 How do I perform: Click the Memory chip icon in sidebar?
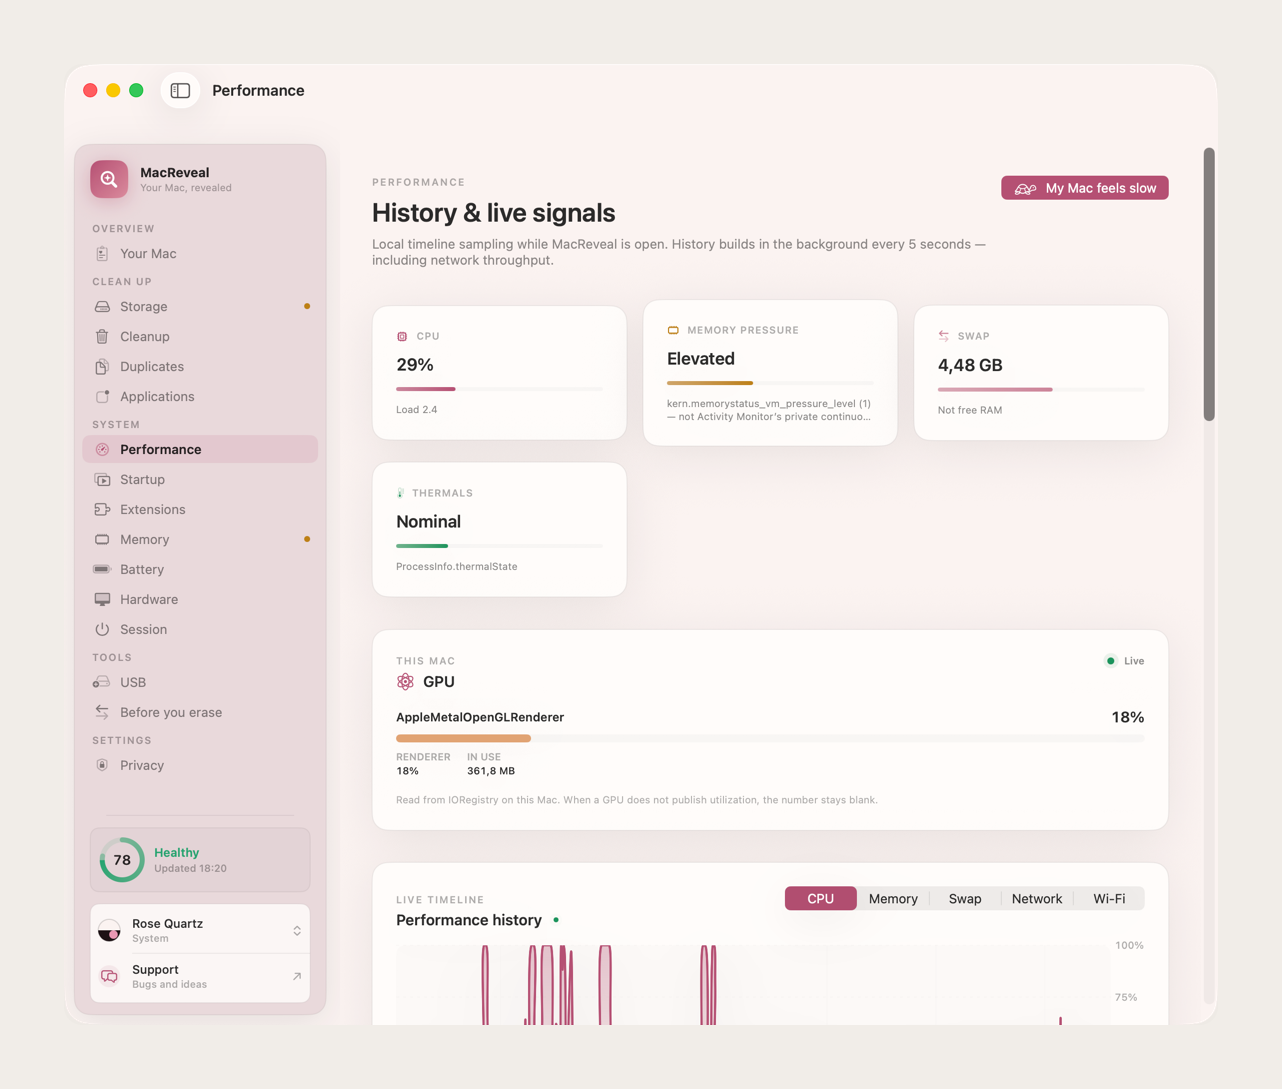click(102, 540)
